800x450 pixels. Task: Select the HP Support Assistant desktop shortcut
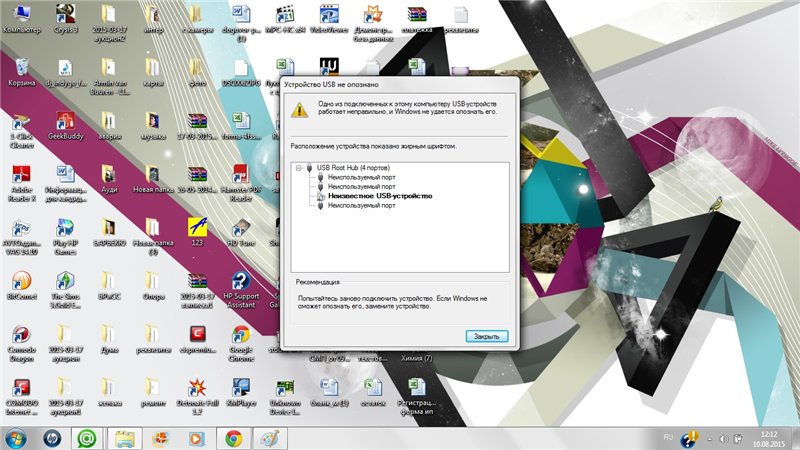tap(239, 285)
